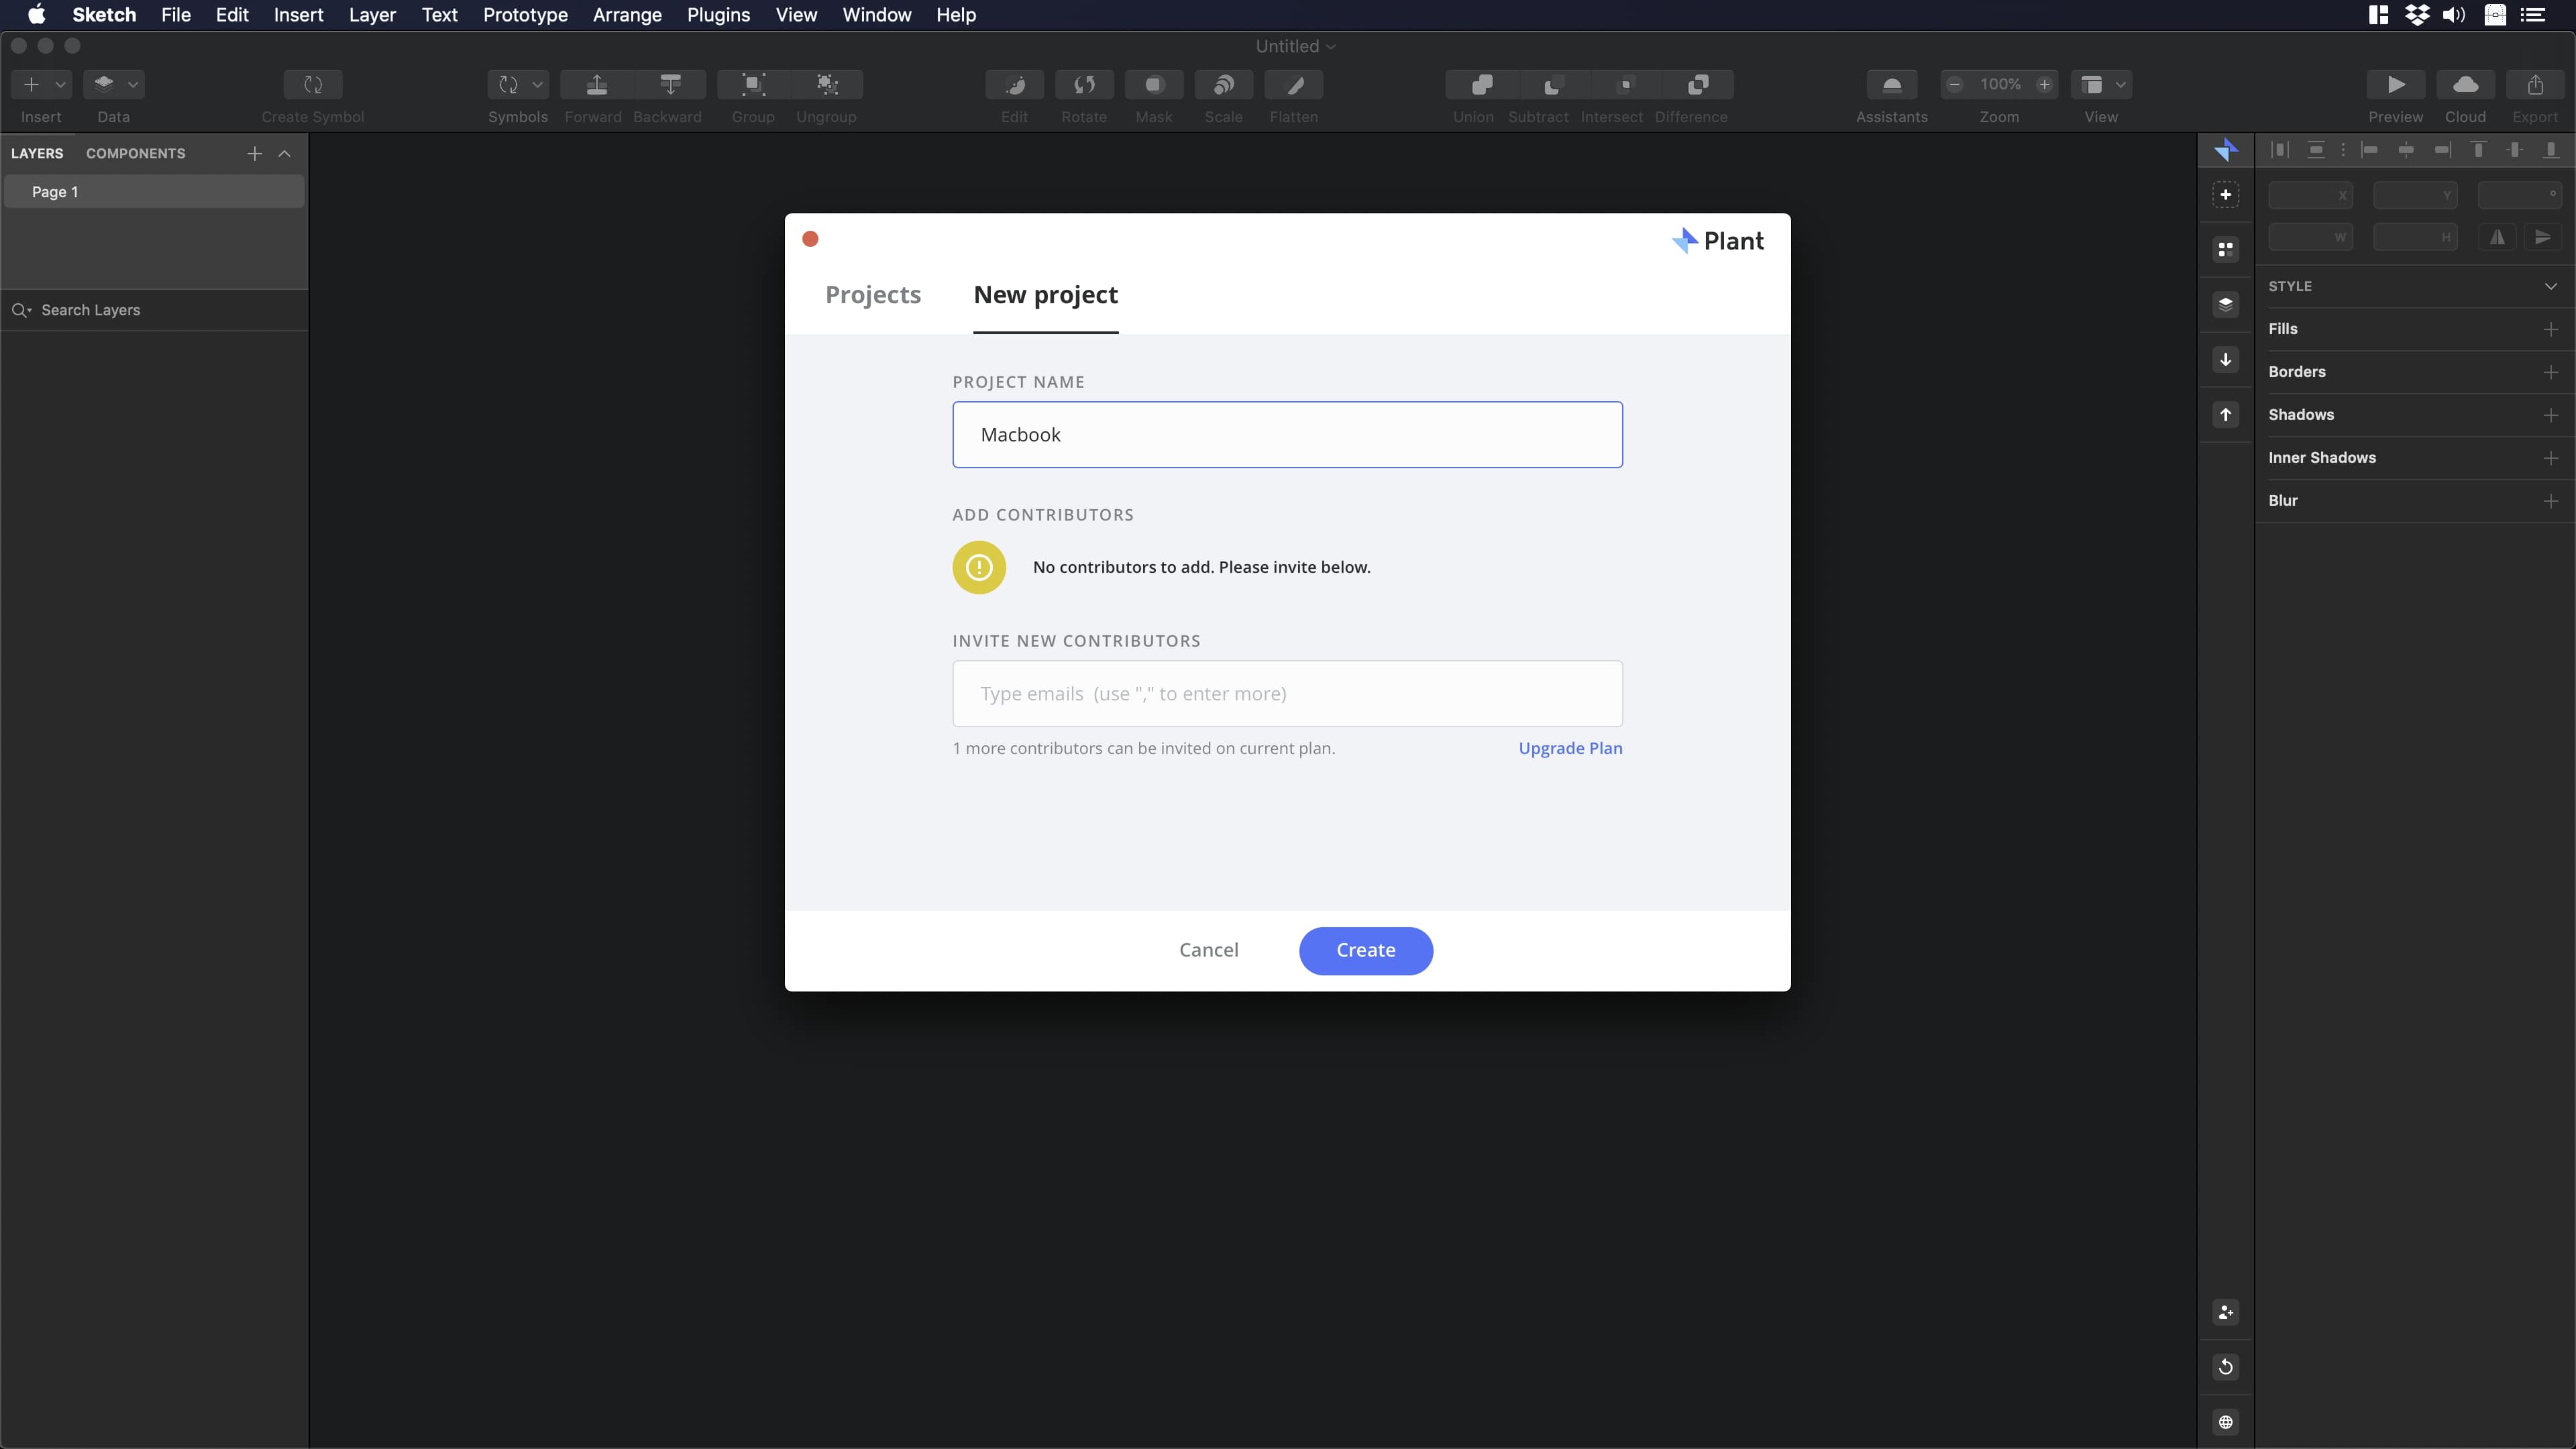Click the Plant plugin logo icon in sidebar
This screenshot has width=2576, height=1449.
point(2225,150)
